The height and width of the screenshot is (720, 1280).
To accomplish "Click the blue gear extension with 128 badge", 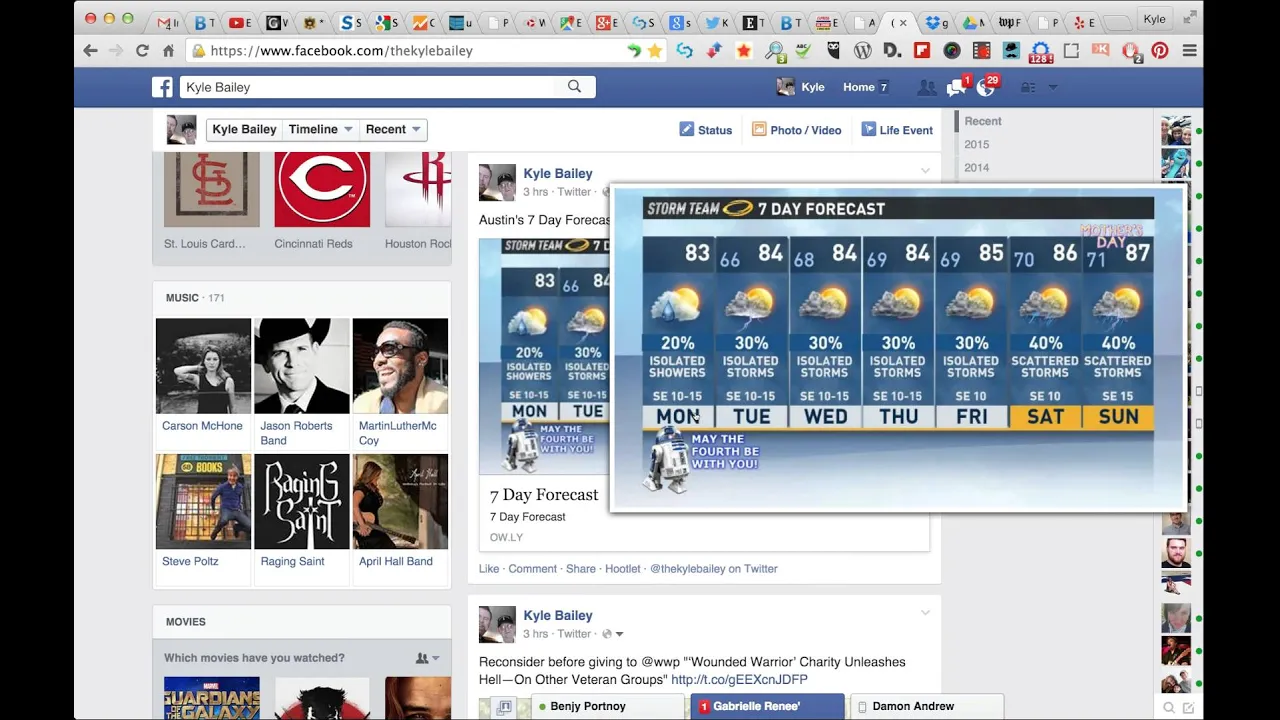I will pos(1041,52).
